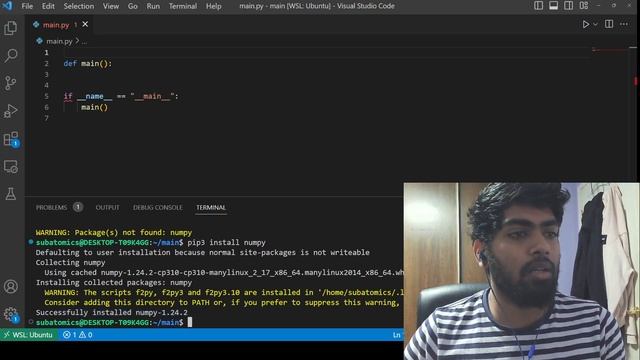Open the Explorer view in activity bar

pos(11,28)
